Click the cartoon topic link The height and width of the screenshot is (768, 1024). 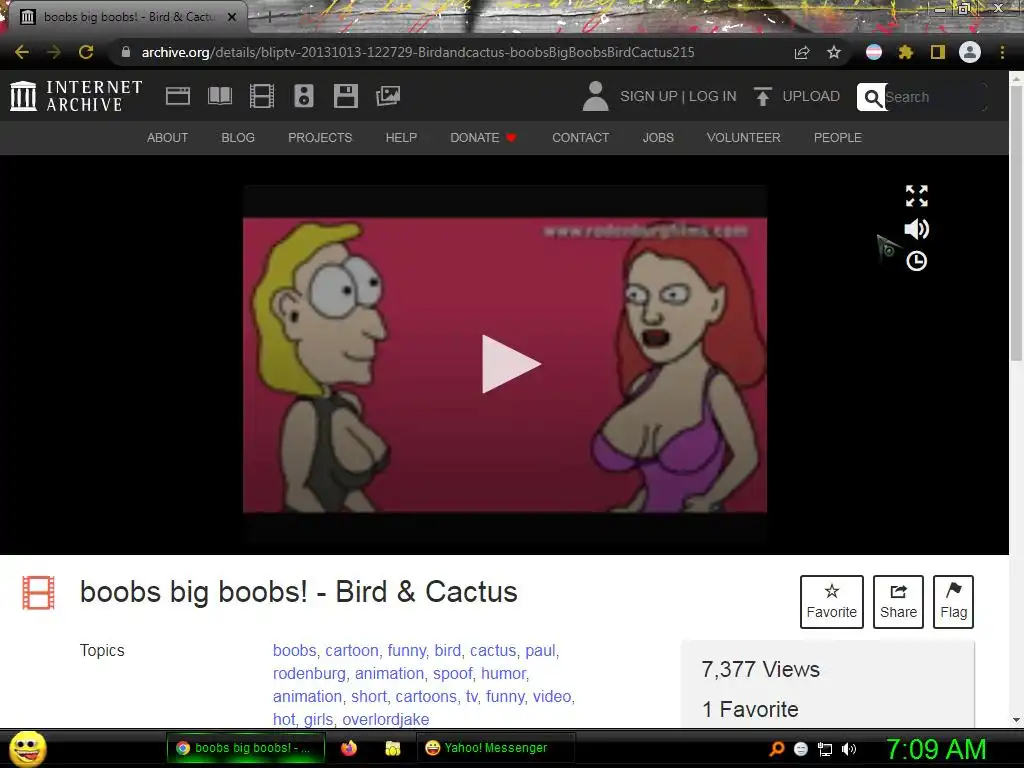351,650
